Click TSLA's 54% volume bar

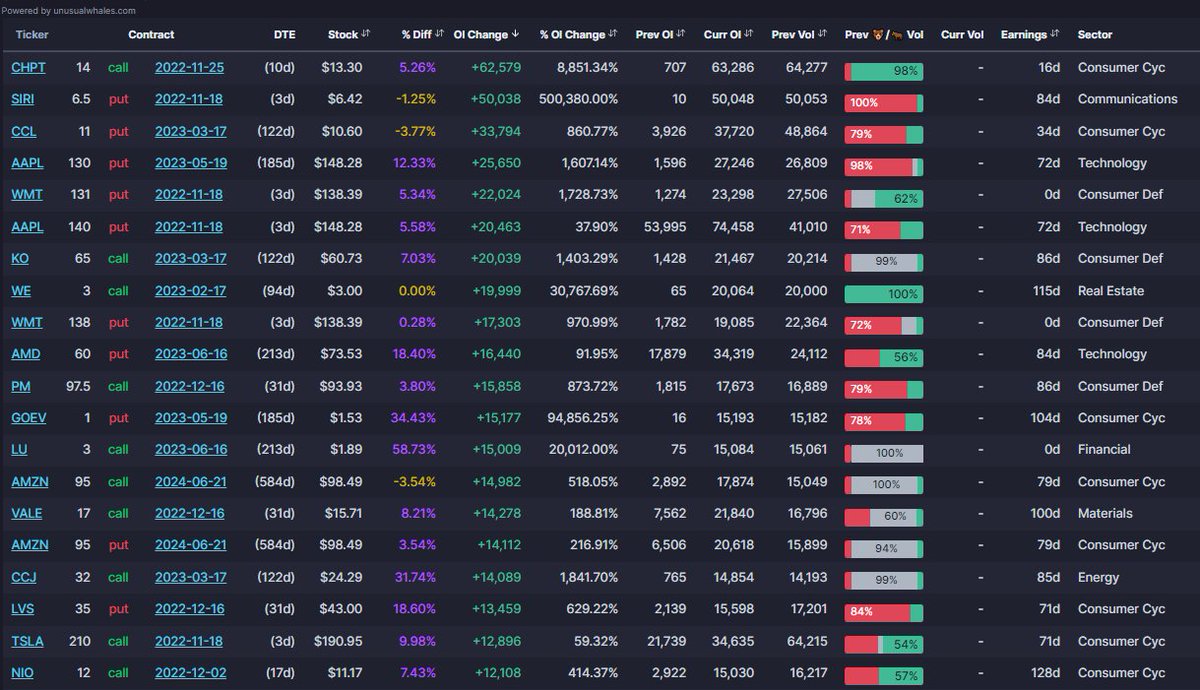884,645
